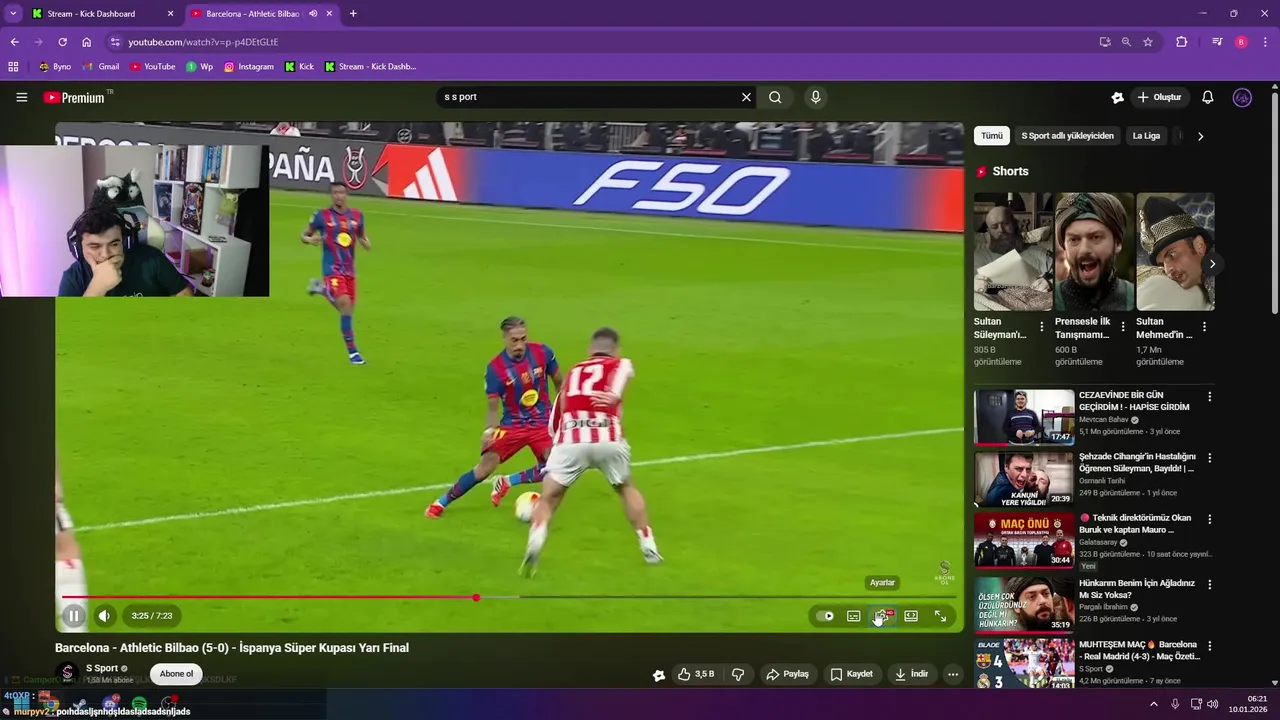Open YouTube notifications bell
1280x720 pixels.
[1208, 97]
